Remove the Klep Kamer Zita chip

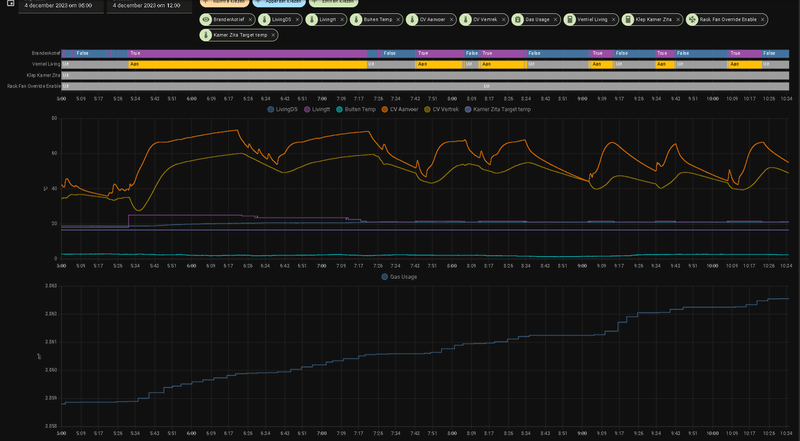click(x=678, y=19)
